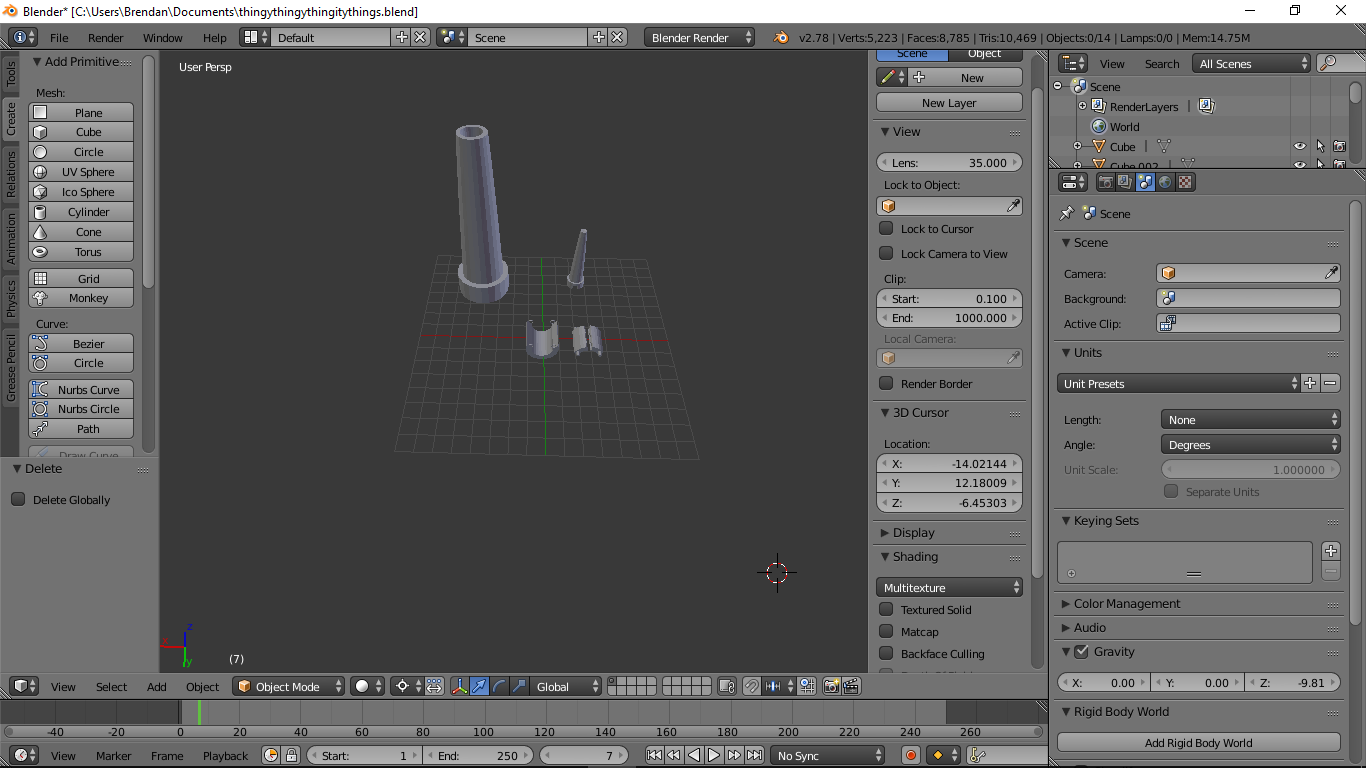Screen dimensions: 1366x768
Task: Enable Backface Culling checkbox
Action: click(886, 653)
